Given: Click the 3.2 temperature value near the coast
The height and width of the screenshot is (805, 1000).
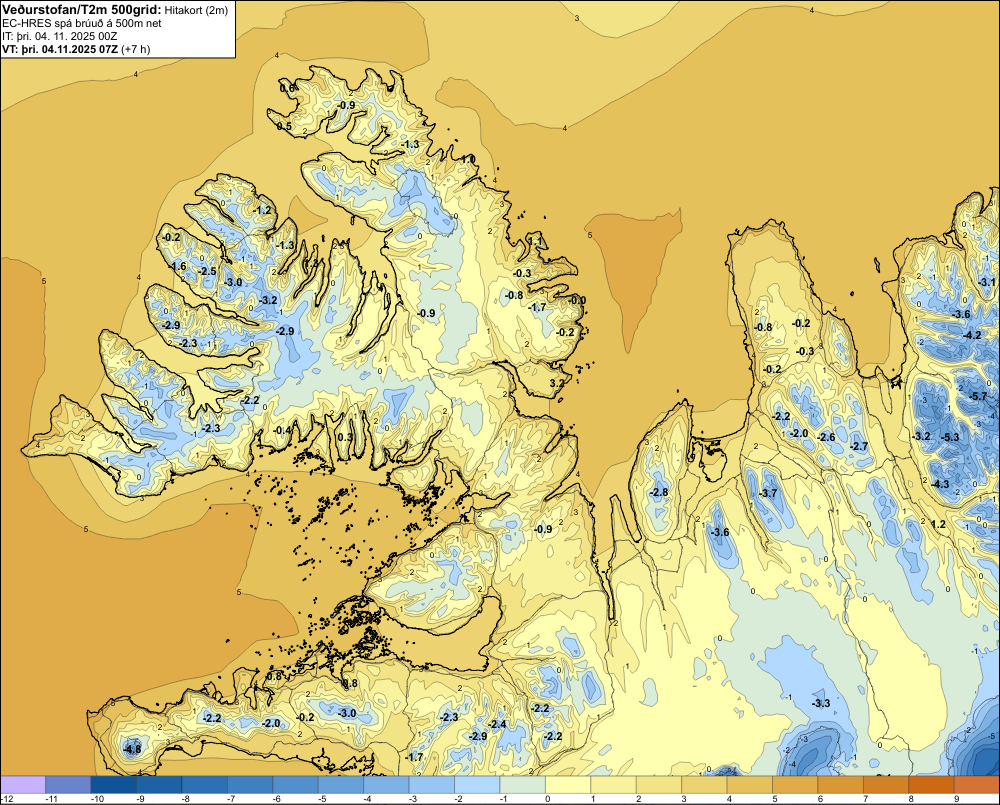Looking at the screenshot, I should click(x=557, y=383).
